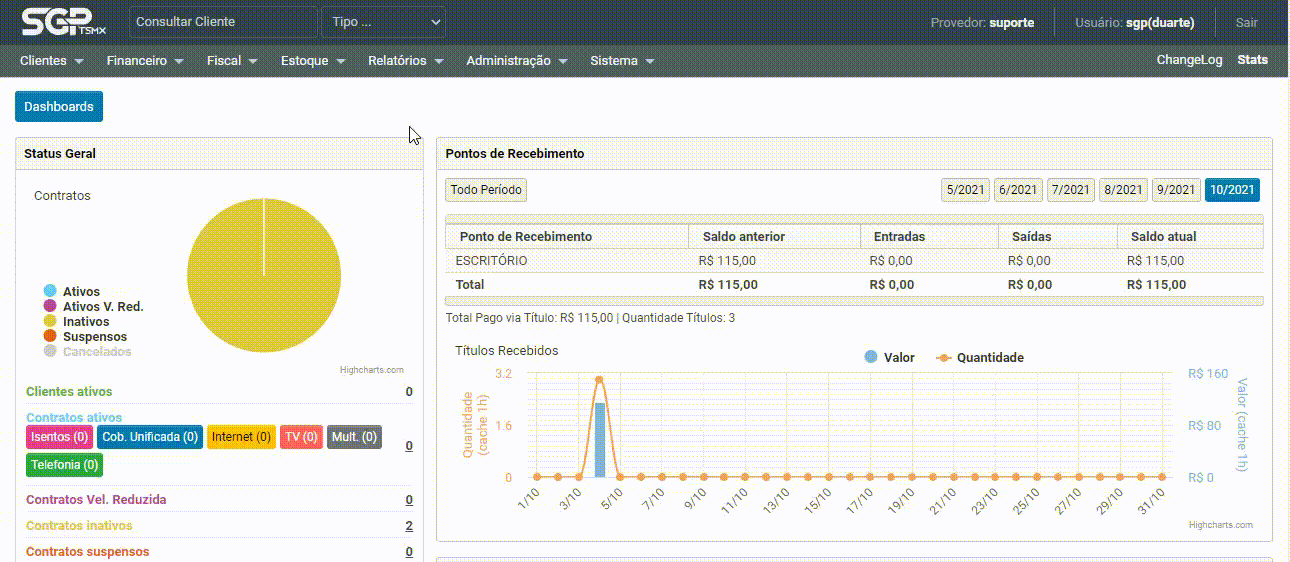Toggle the Quantidade line series legend
The image size is (1290, 562).
coord(989,358)
